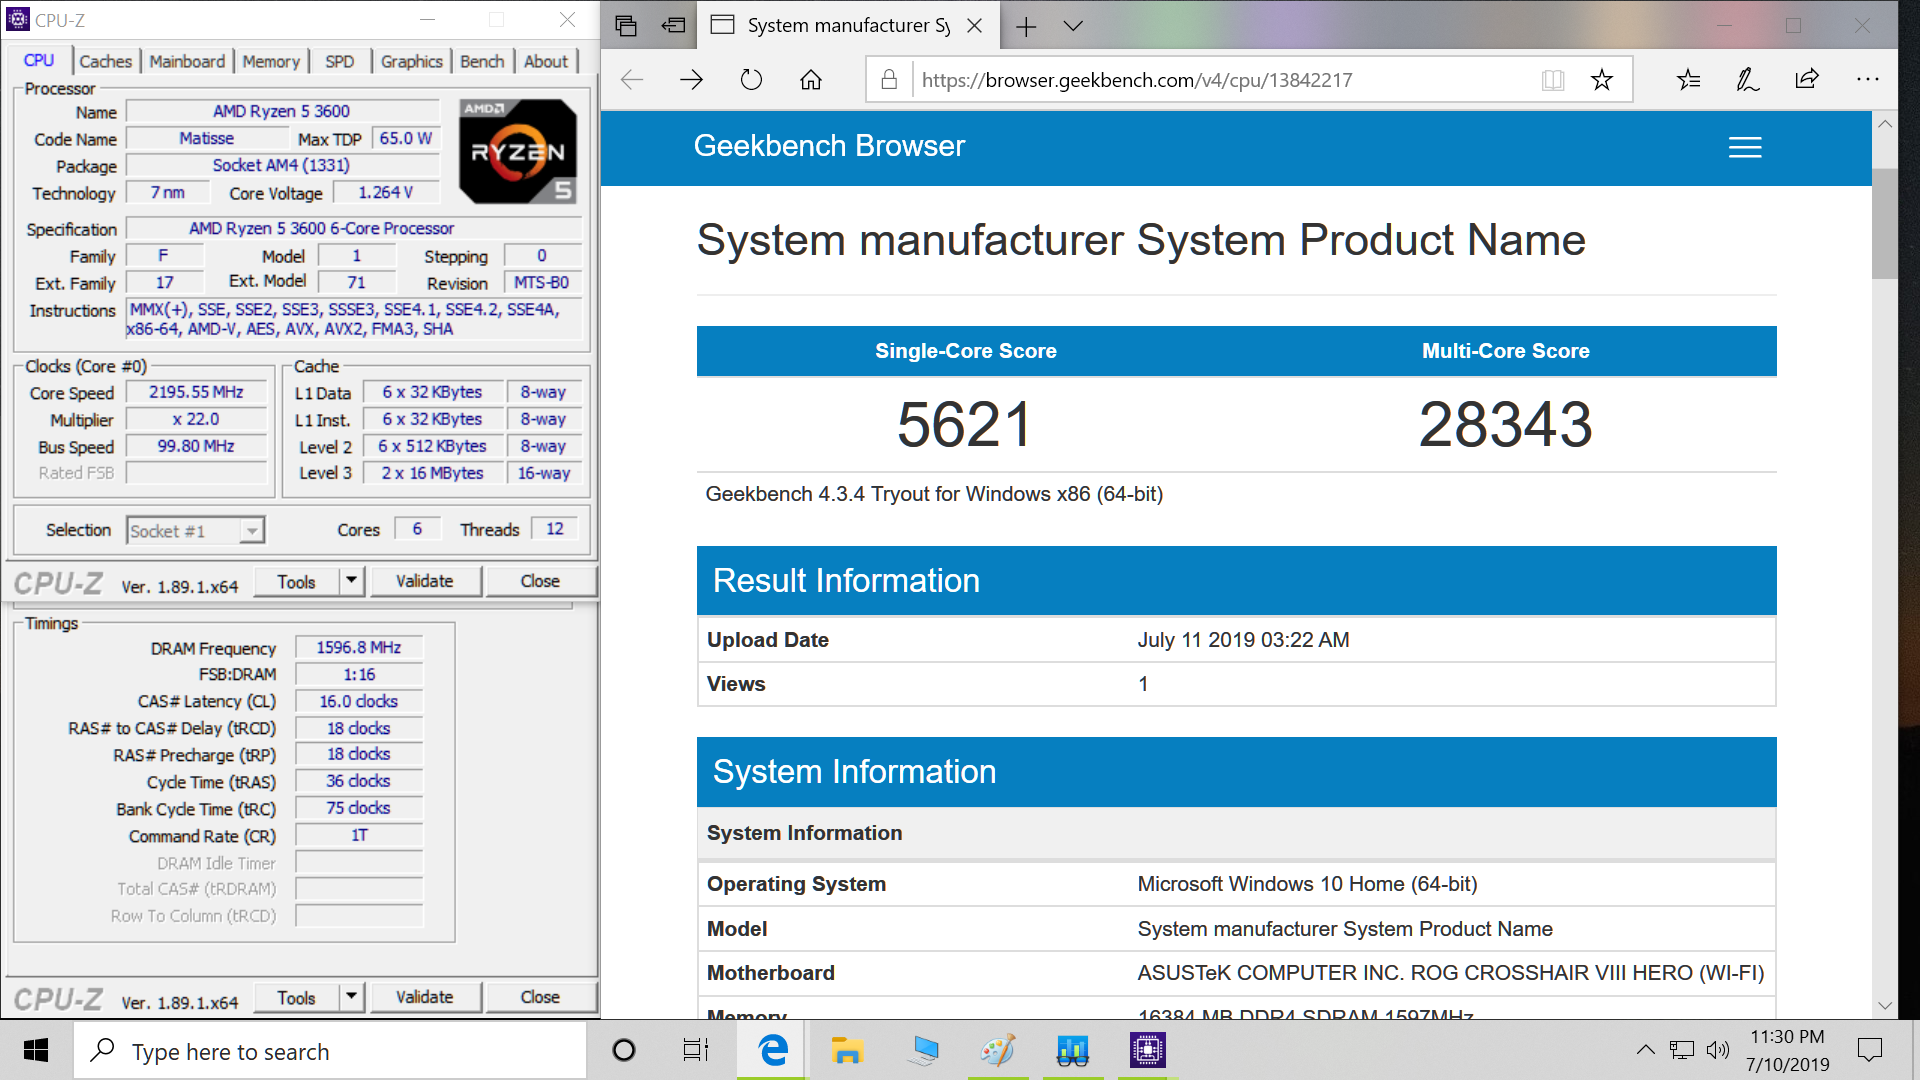Switch to CPU-Z Graphics tab
Screen dimensions: 1920x1080
411,61
